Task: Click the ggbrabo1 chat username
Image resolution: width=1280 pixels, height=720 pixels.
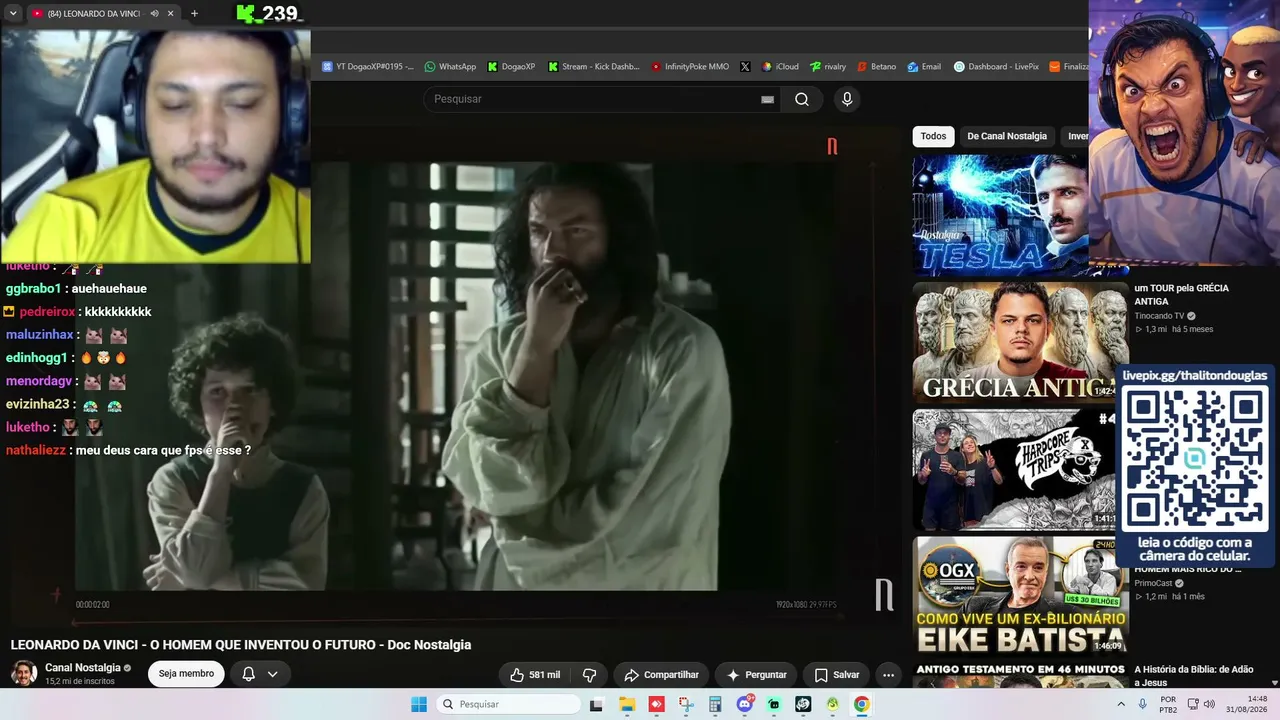Action: 33,289
